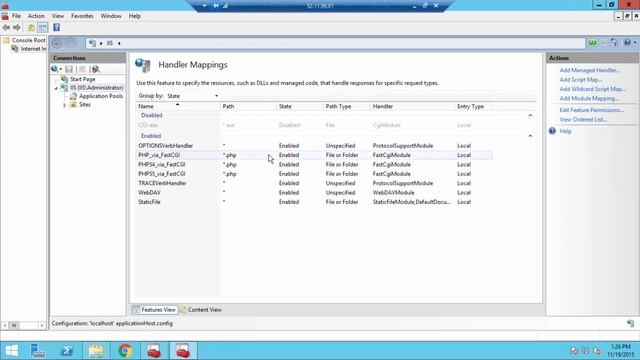Click the Windows Start button
Screen dimensions: 640x360
pos(11,351)
